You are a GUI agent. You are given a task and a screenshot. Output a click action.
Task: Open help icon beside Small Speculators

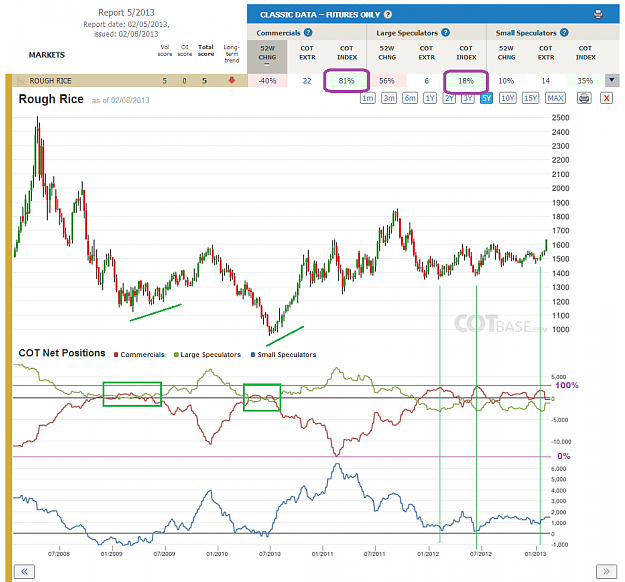564,33
